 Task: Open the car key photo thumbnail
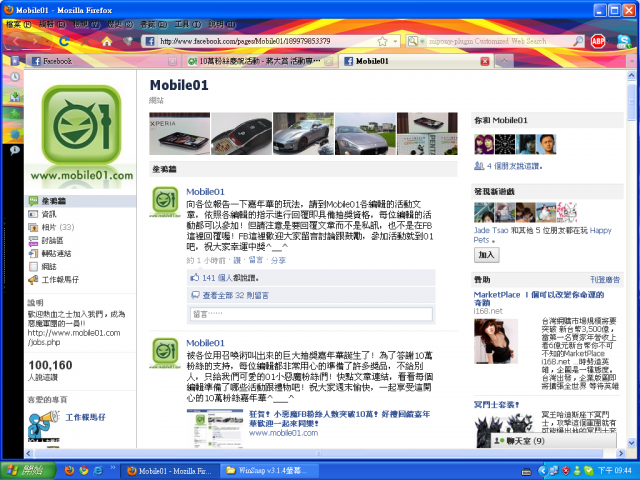(242, 134)
